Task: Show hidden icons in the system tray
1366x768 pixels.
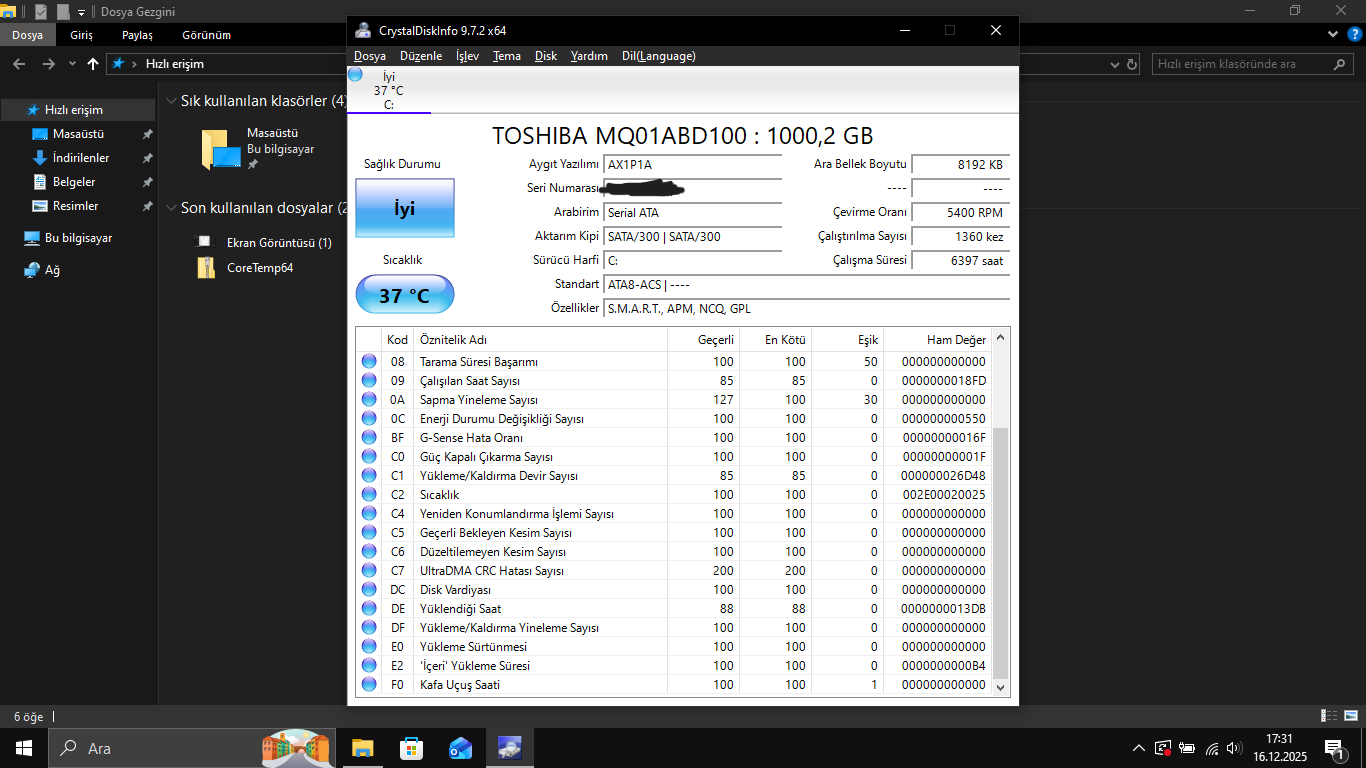Action: [x=1138, y=748]
